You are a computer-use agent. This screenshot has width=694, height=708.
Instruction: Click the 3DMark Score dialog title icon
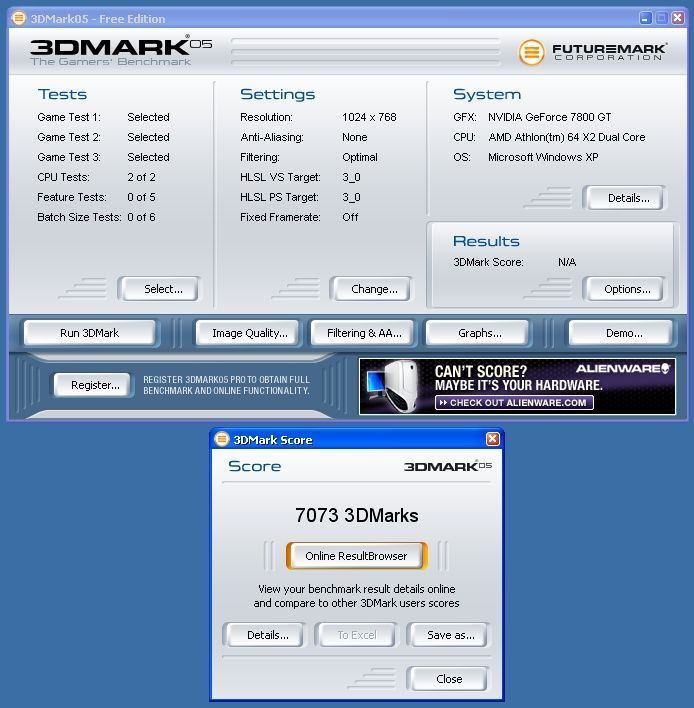click(x=221, y=439)
